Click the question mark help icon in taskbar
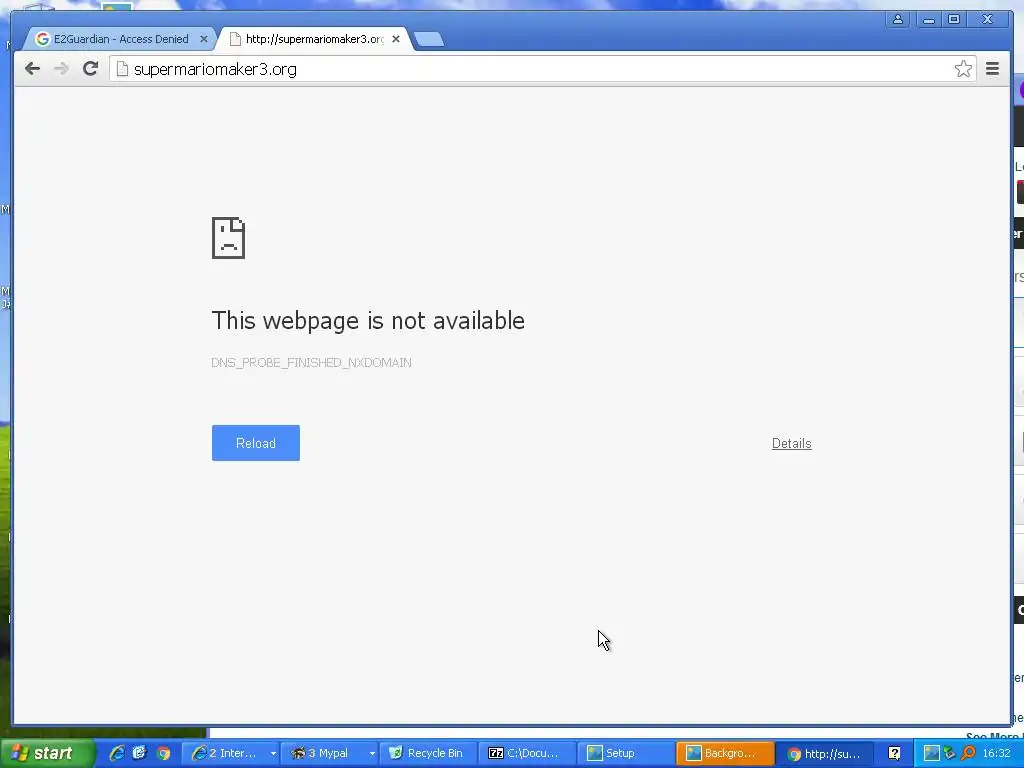This screenshot has width=1024, height=768. 894,754
